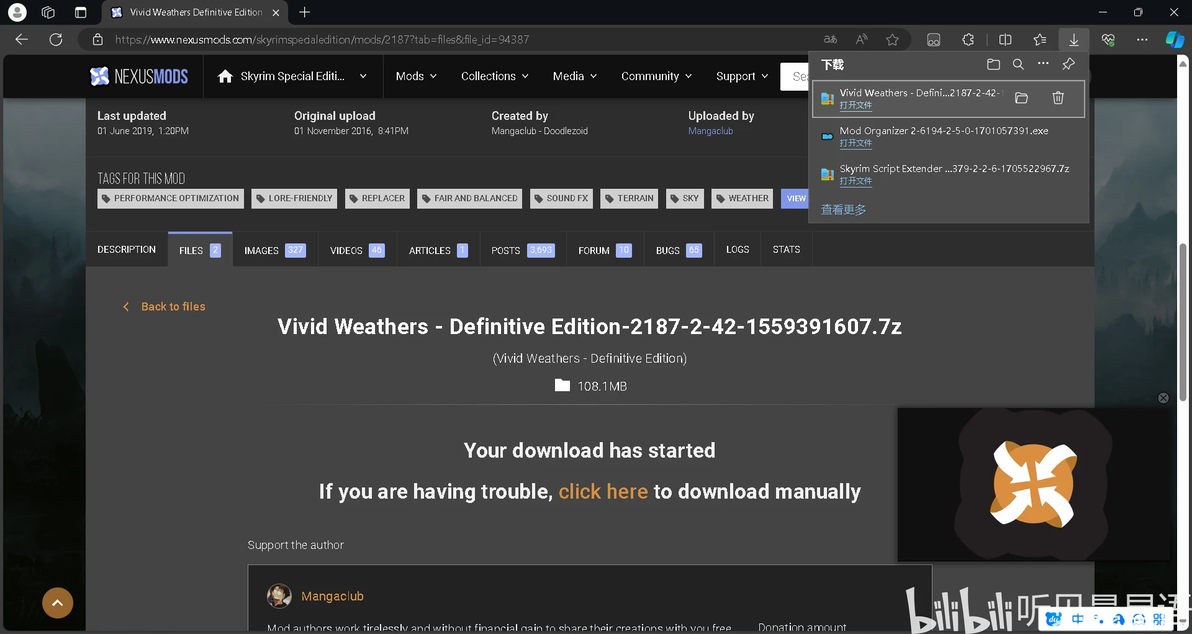
Task: Expand the Mods menu
Action: pyautogui.click(x=416, y=76)
